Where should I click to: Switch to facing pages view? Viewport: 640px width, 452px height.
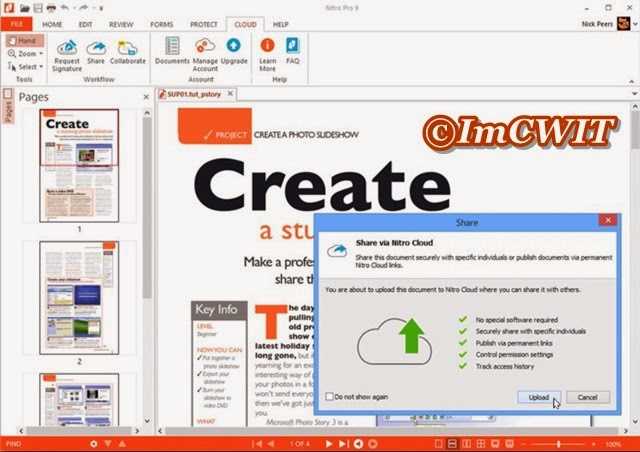pyautogui.click(x=467, y=444)
